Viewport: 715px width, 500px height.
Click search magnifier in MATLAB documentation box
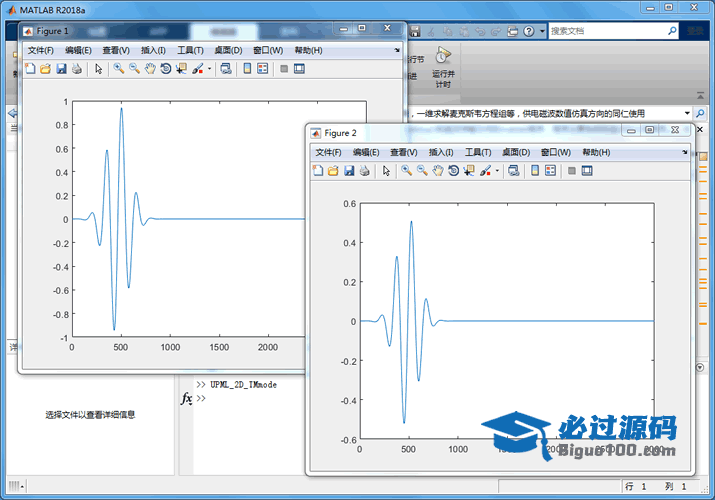(x=672, y=31)
